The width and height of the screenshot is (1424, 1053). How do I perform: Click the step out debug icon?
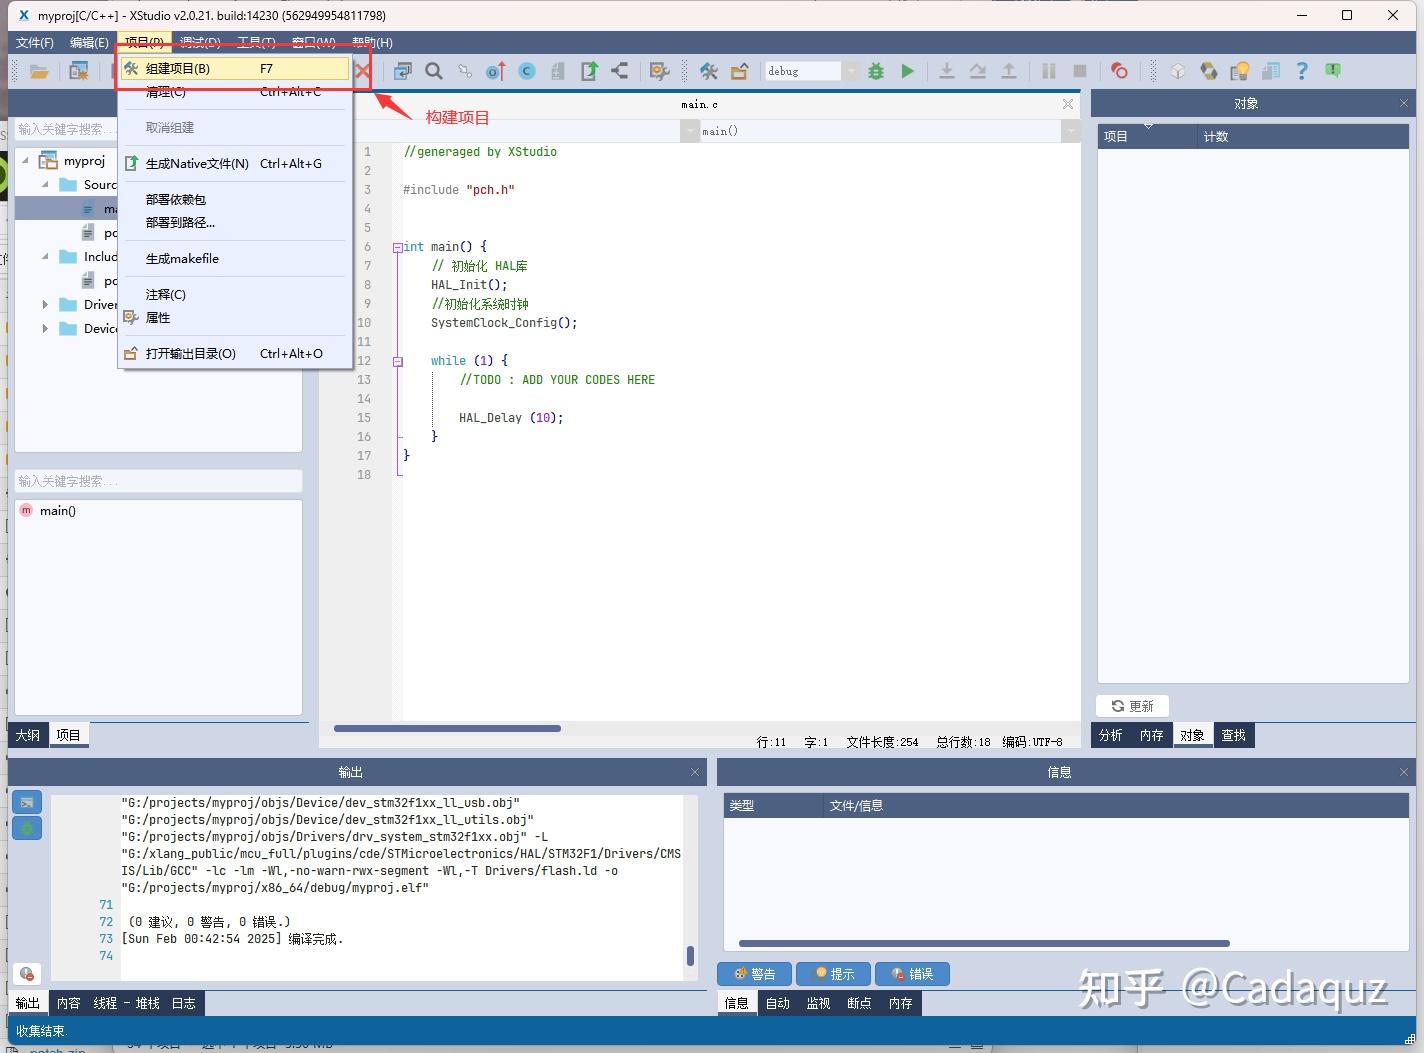tap(1009, 71)
